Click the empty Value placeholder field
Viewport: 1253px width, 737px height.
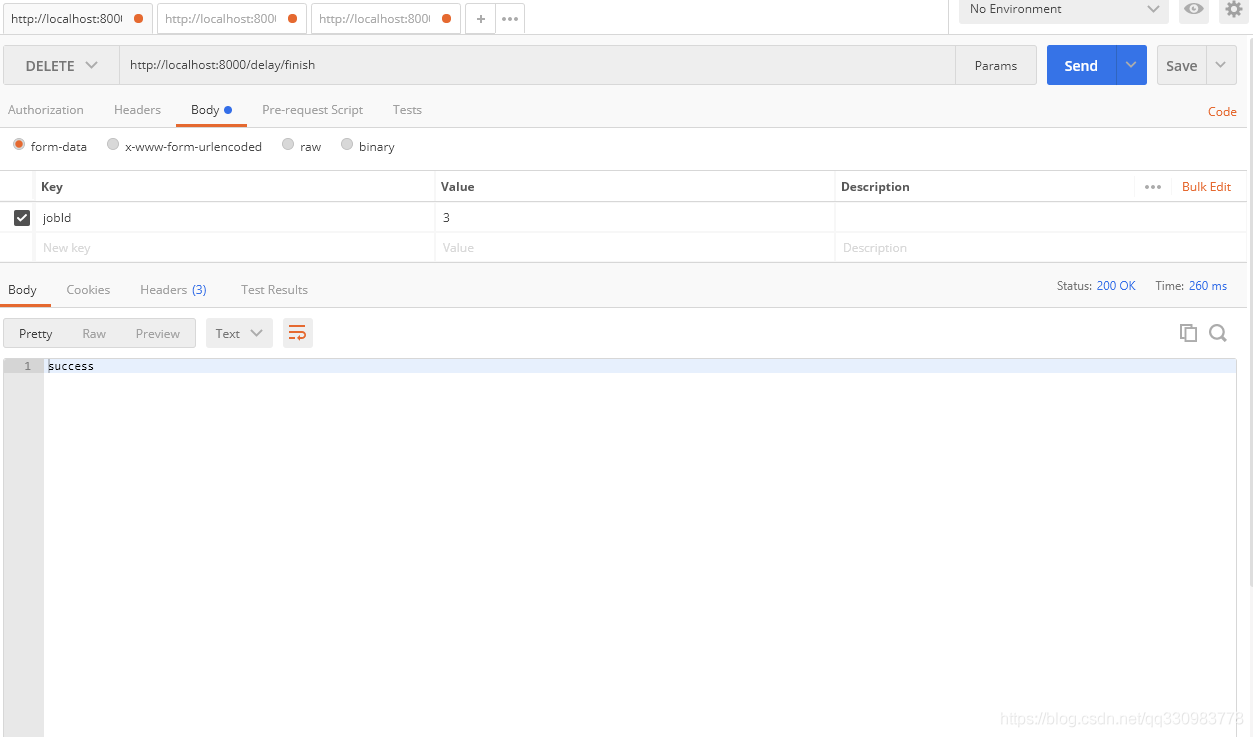pos(635,247)
